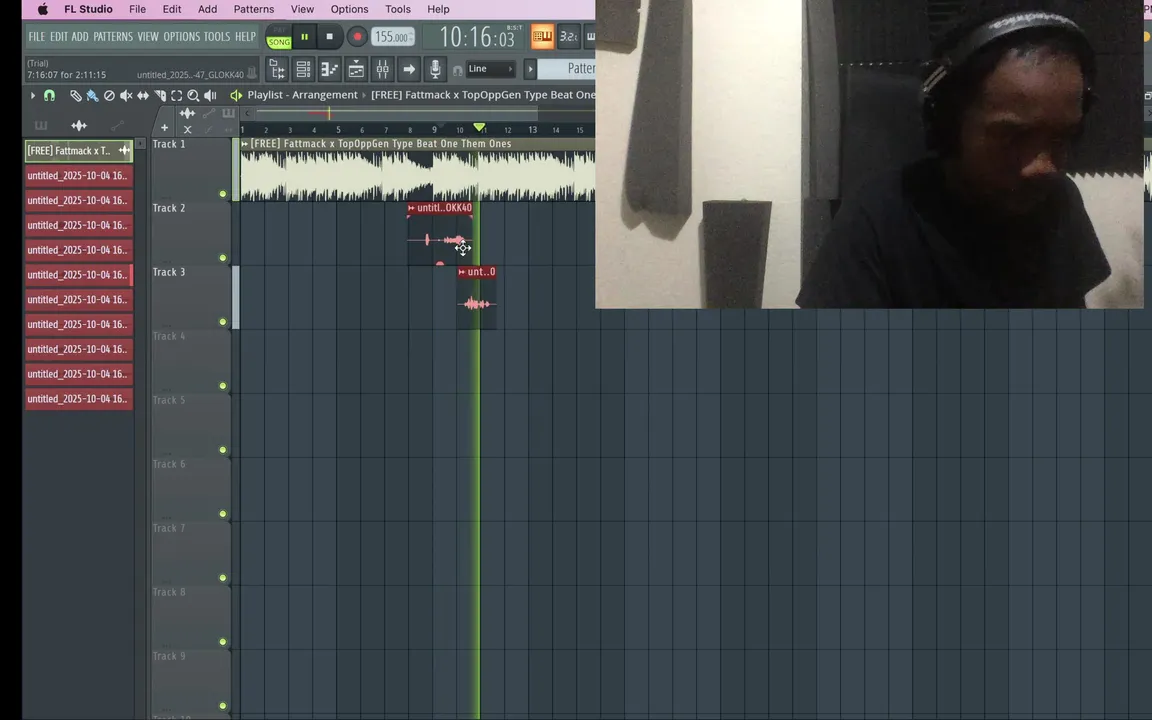
Task: Open in-app ADD menu
Action: click(80, 37)
